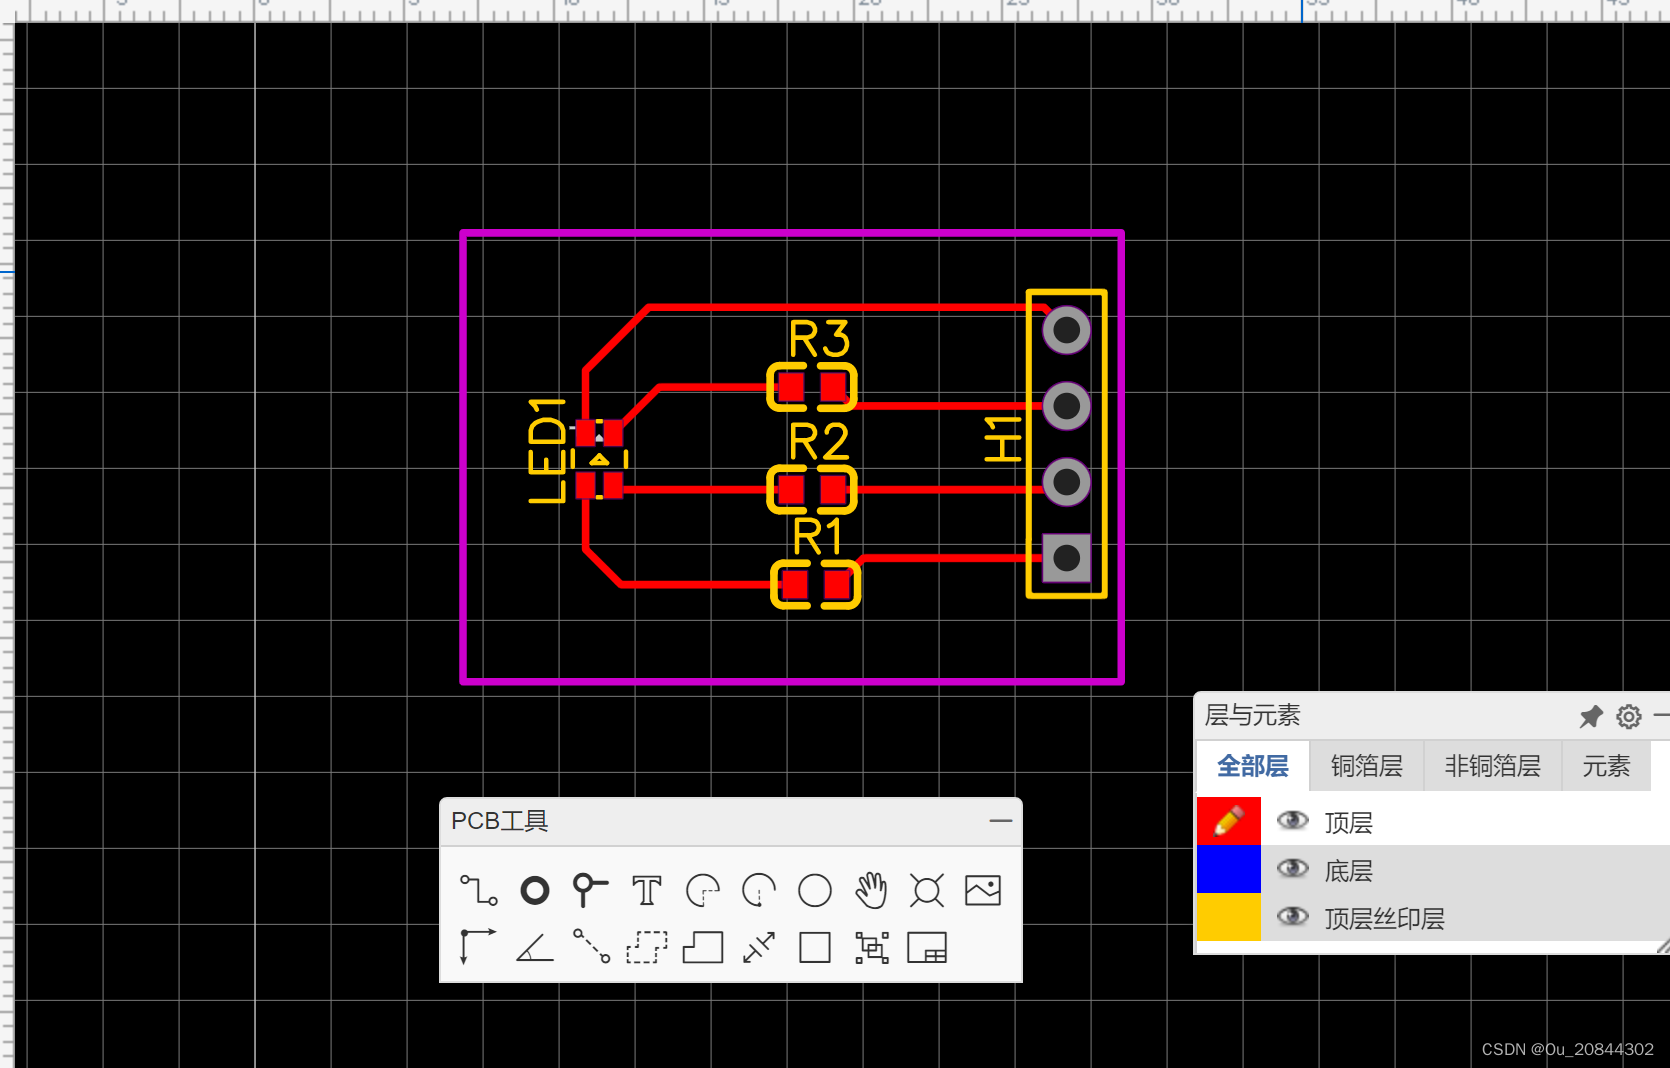Click the PCB工具 panel title
Image resolution: width=1670 pixels, height=1068 pixels.
(x=499, y=821)
